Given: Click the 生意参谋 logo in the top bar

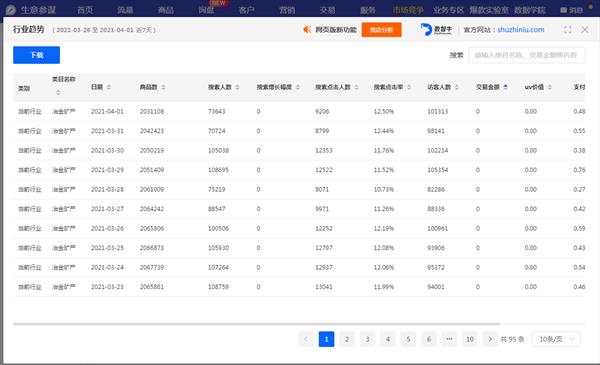Looking at the screenshot, I should 31,10.
